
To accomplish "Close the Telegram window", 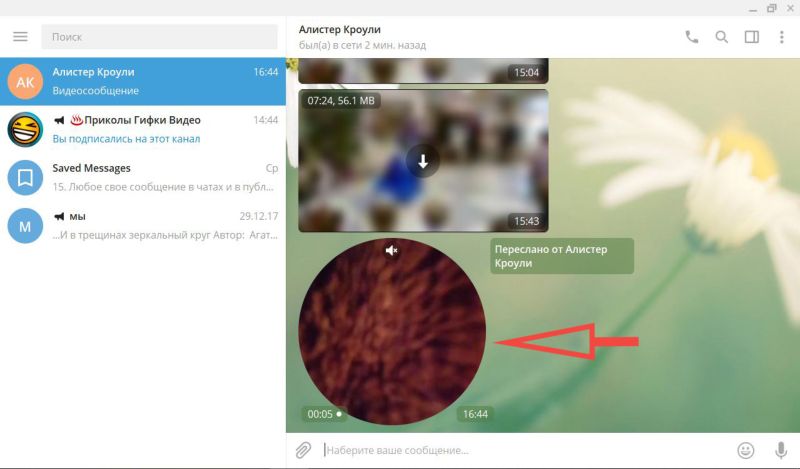I will [790, 8].
